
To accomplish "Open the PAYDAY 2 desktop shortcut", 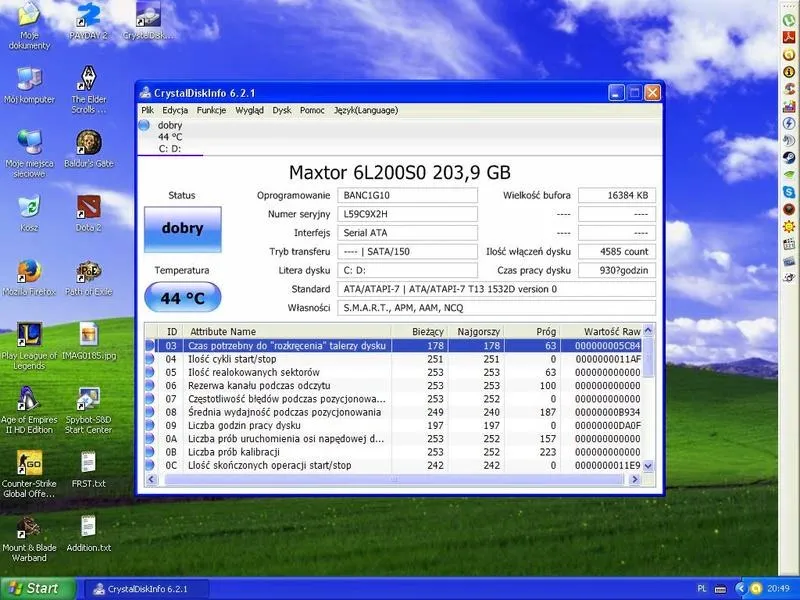I will pyautogui.click(x=88, y=21).
